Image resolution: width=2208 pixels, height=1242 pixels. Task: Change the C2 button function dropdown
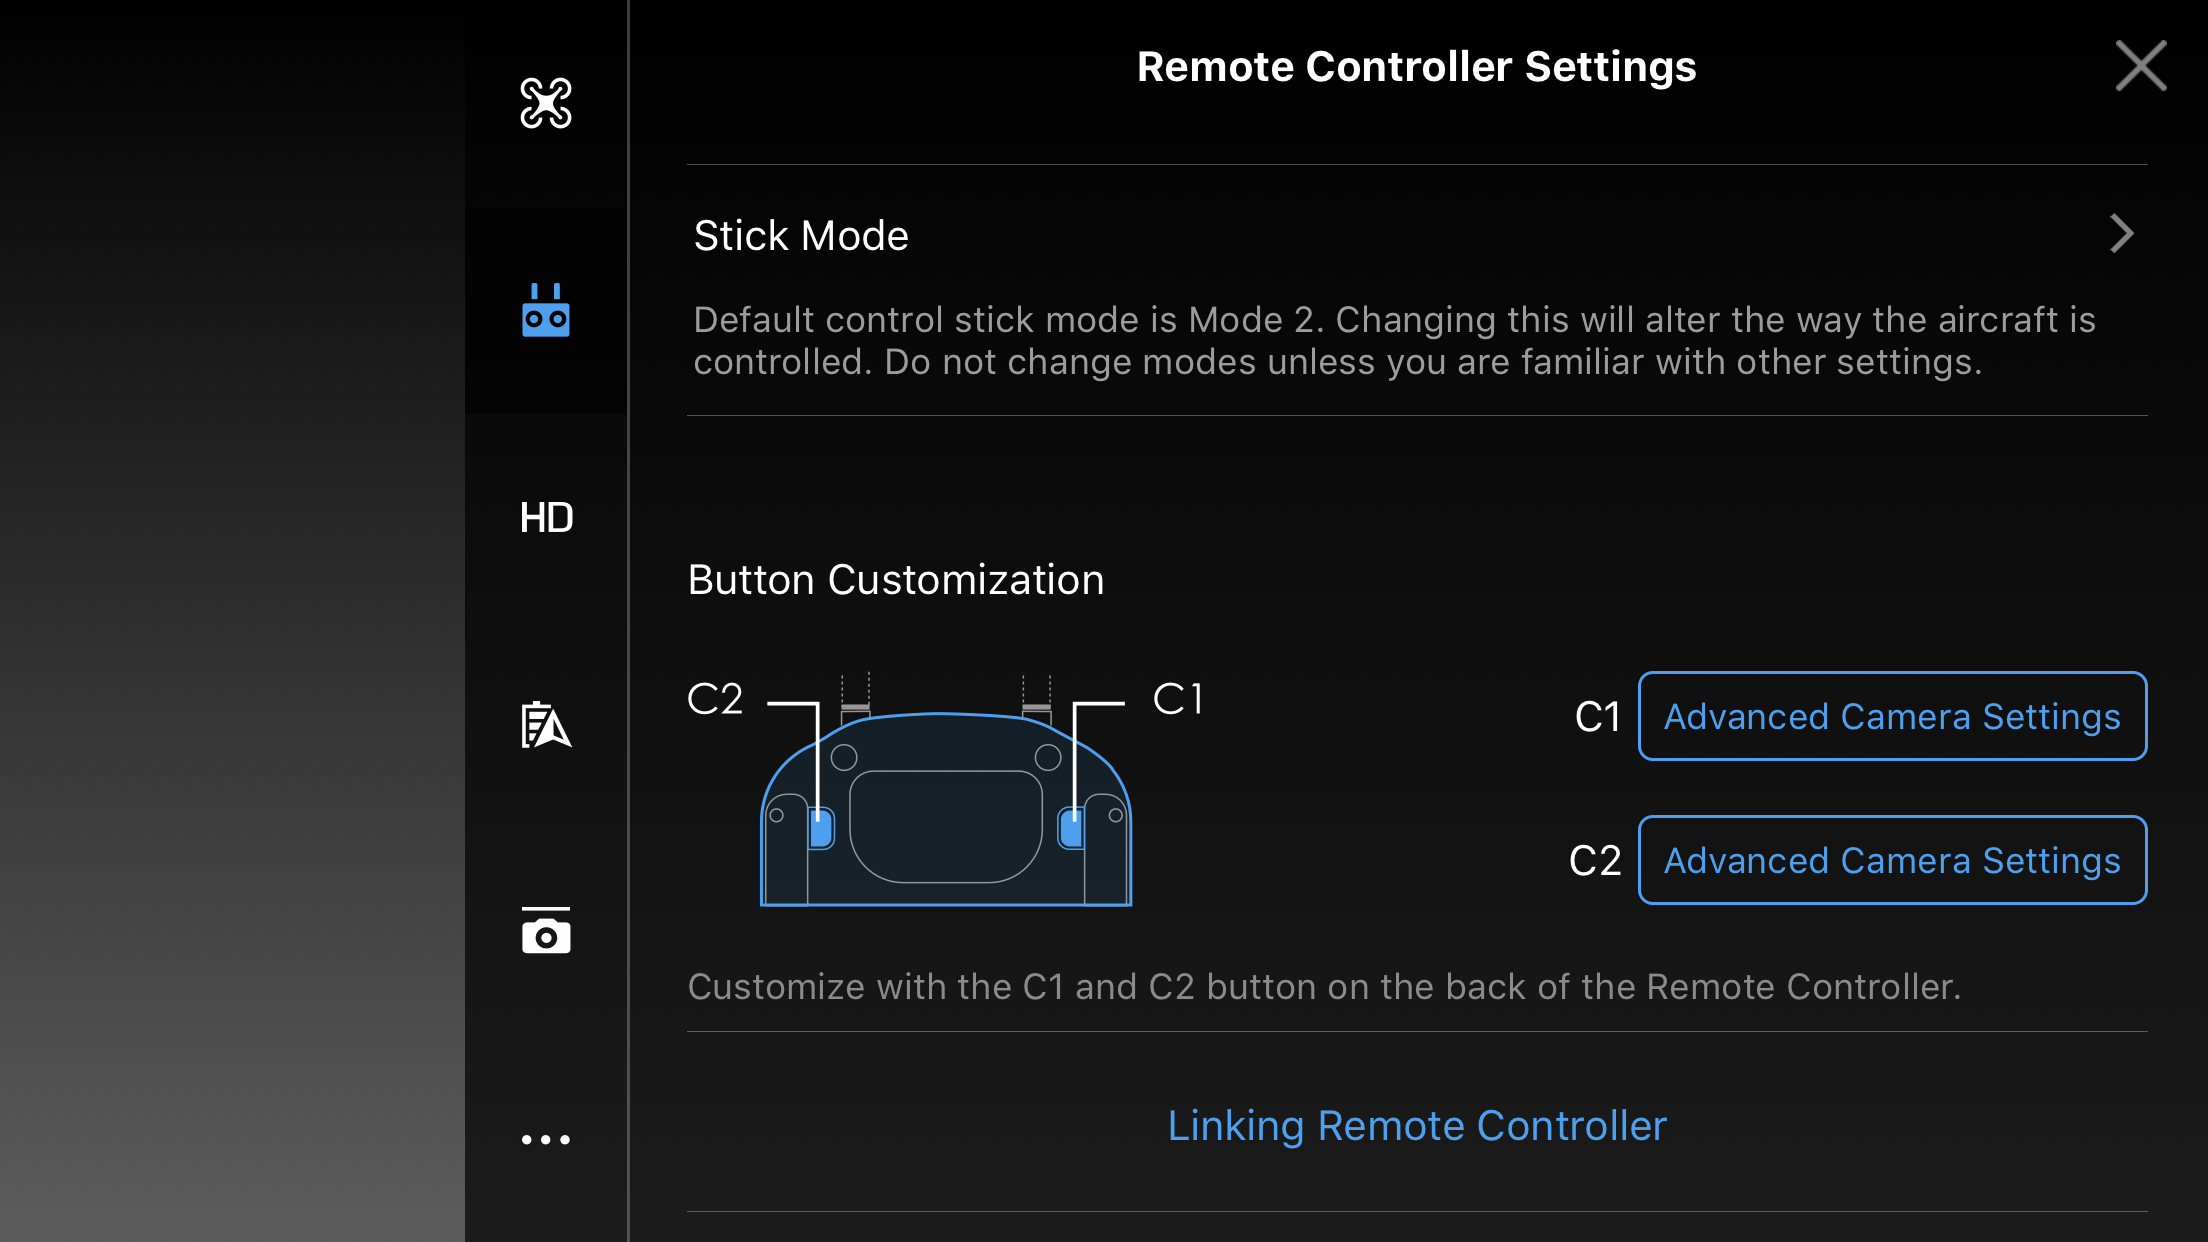click(x=1892, y=860)
